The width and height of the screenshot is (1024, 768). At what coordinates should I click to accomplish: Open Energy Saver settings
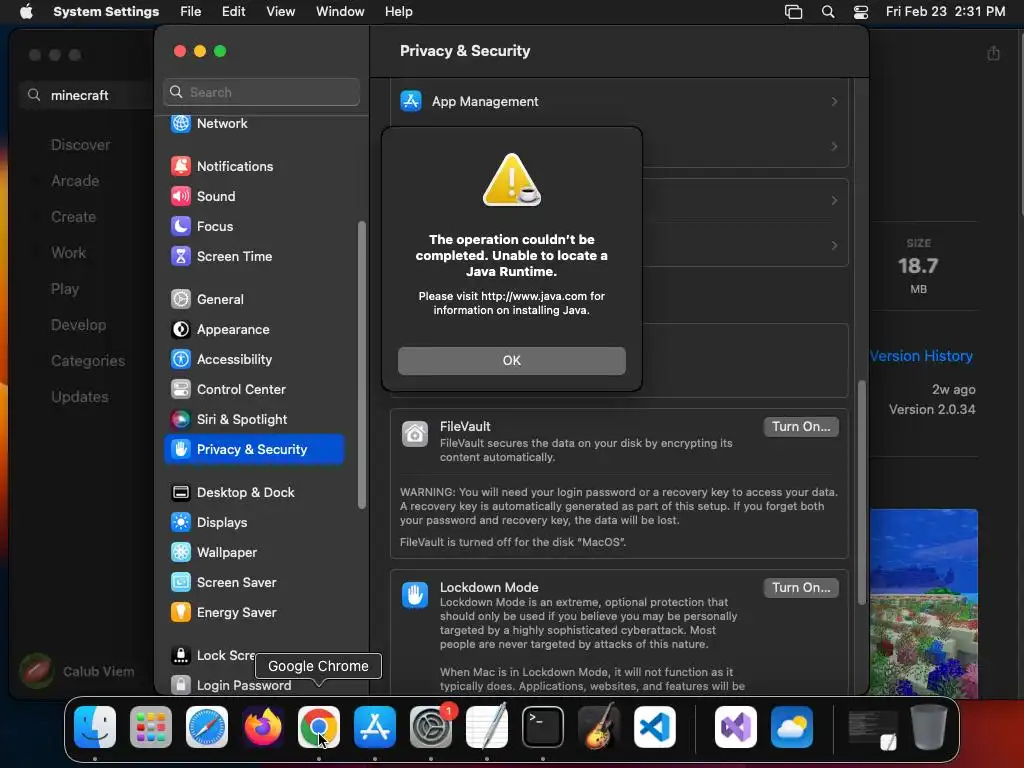255,613
